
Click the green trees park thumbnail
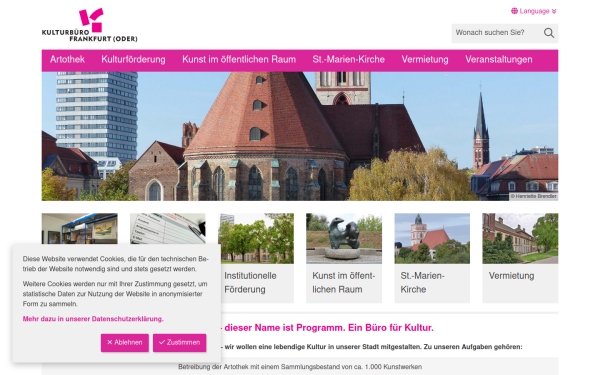[x=256, y=238]
